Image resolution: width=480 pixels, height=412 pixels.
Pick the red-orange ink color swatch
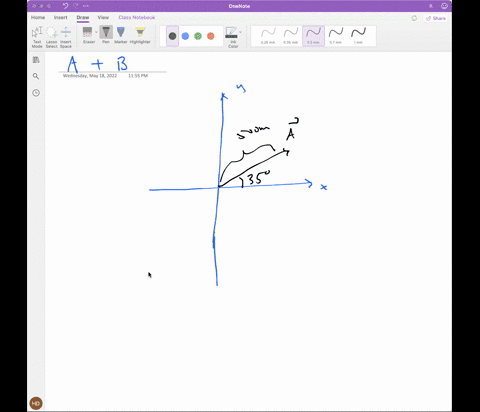tap(211, 36)
